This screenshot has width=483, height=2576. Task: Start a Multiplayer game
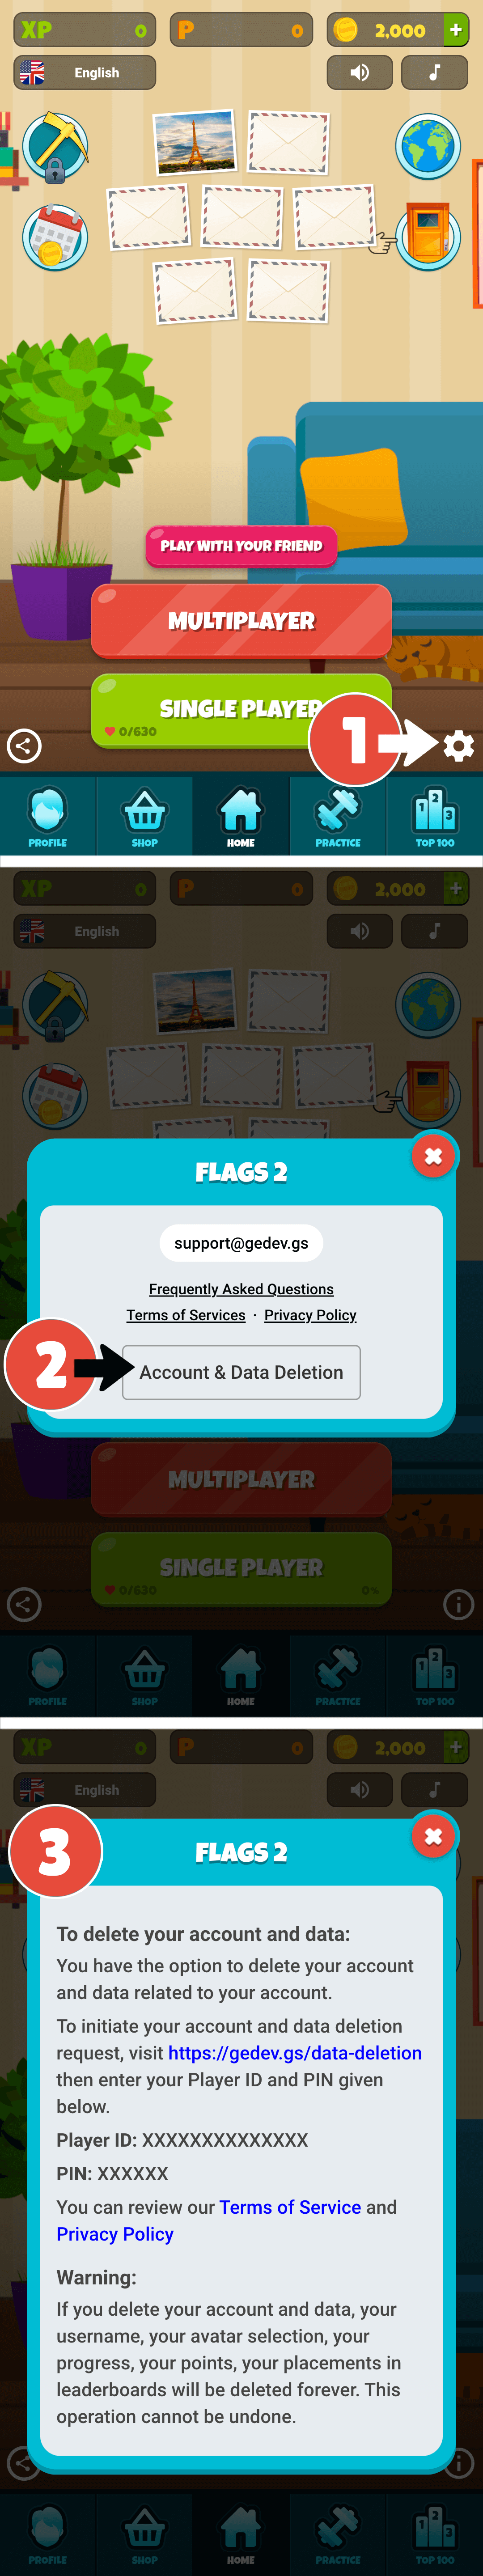(241, 621)
